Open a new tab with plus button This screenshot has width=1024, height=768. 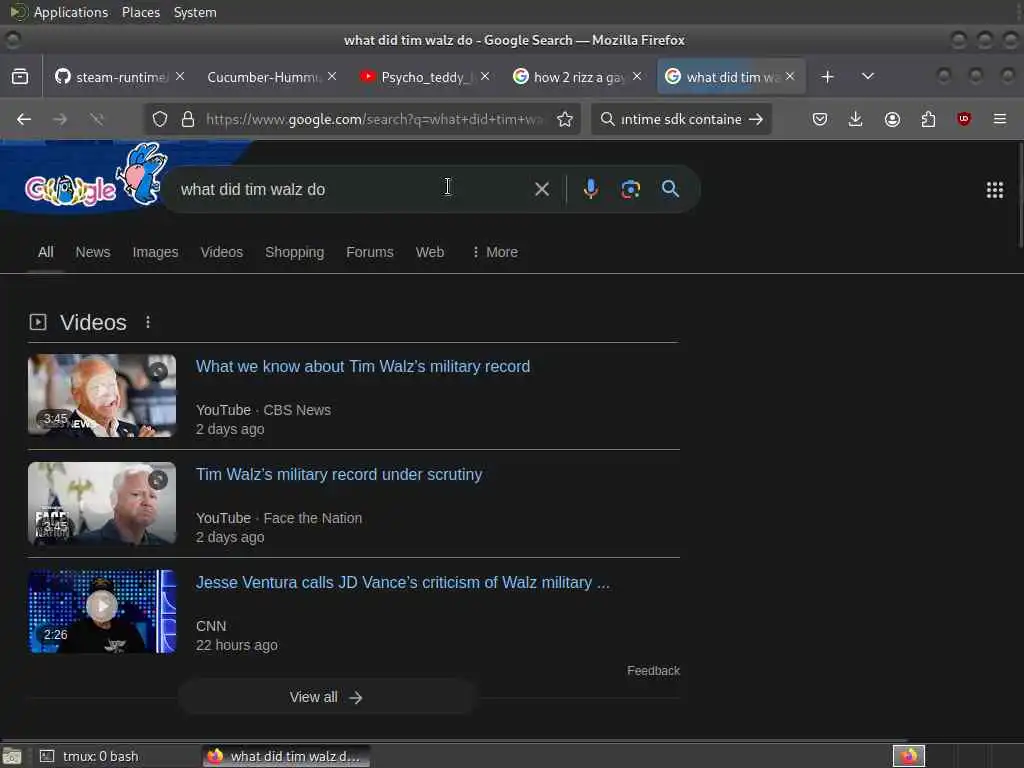[x=827, y=76]
